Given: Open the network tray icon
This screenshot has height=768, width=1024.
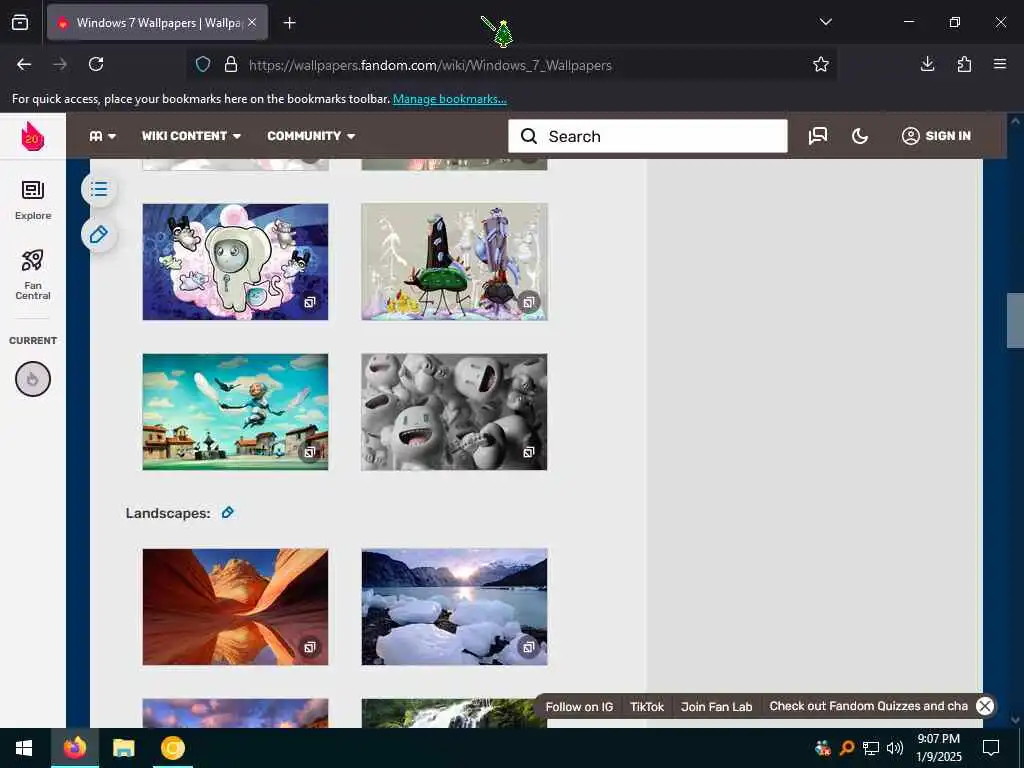Looking at the screenshot, I should coord(871,748).
